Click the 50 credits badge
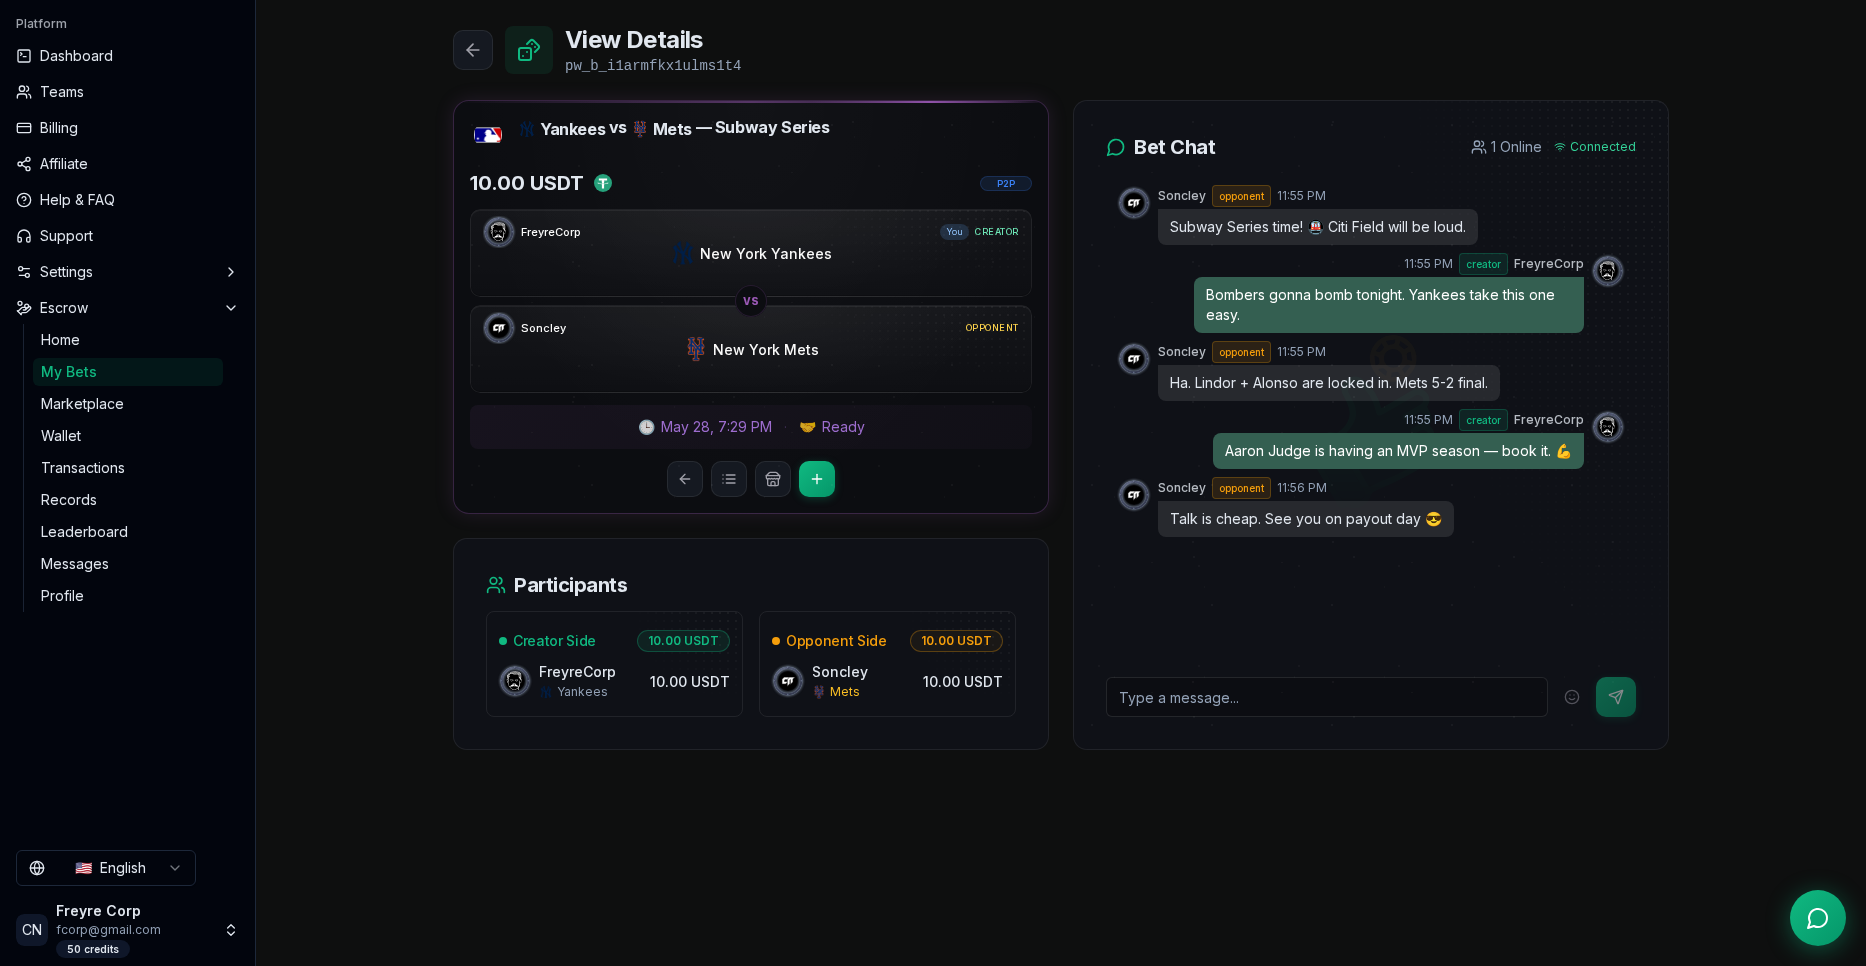Image resolution: width=1866 pixels, height=966 pixels. [x=93, y=950]
